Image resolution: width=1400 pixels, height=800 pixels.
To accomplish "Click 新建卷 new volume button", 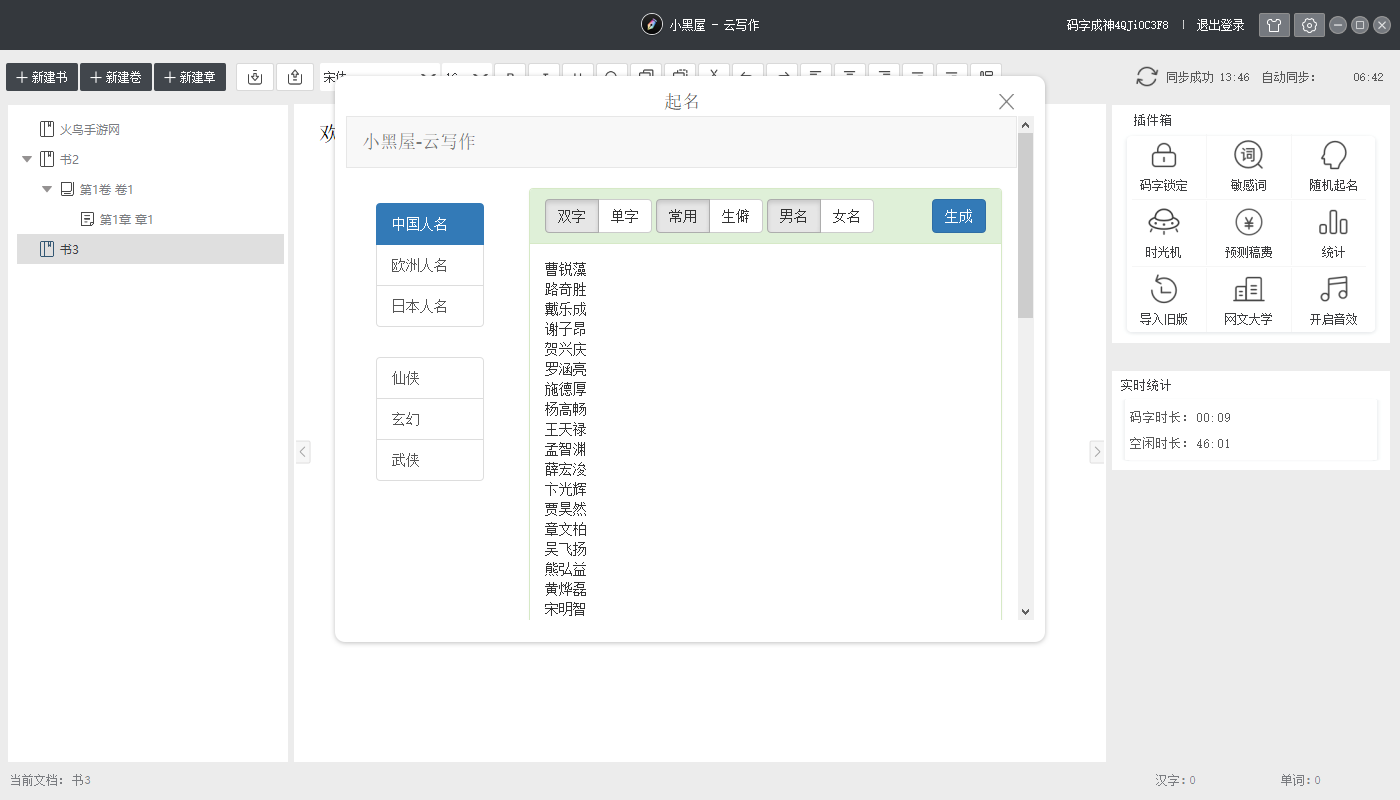I will (116, 77).
